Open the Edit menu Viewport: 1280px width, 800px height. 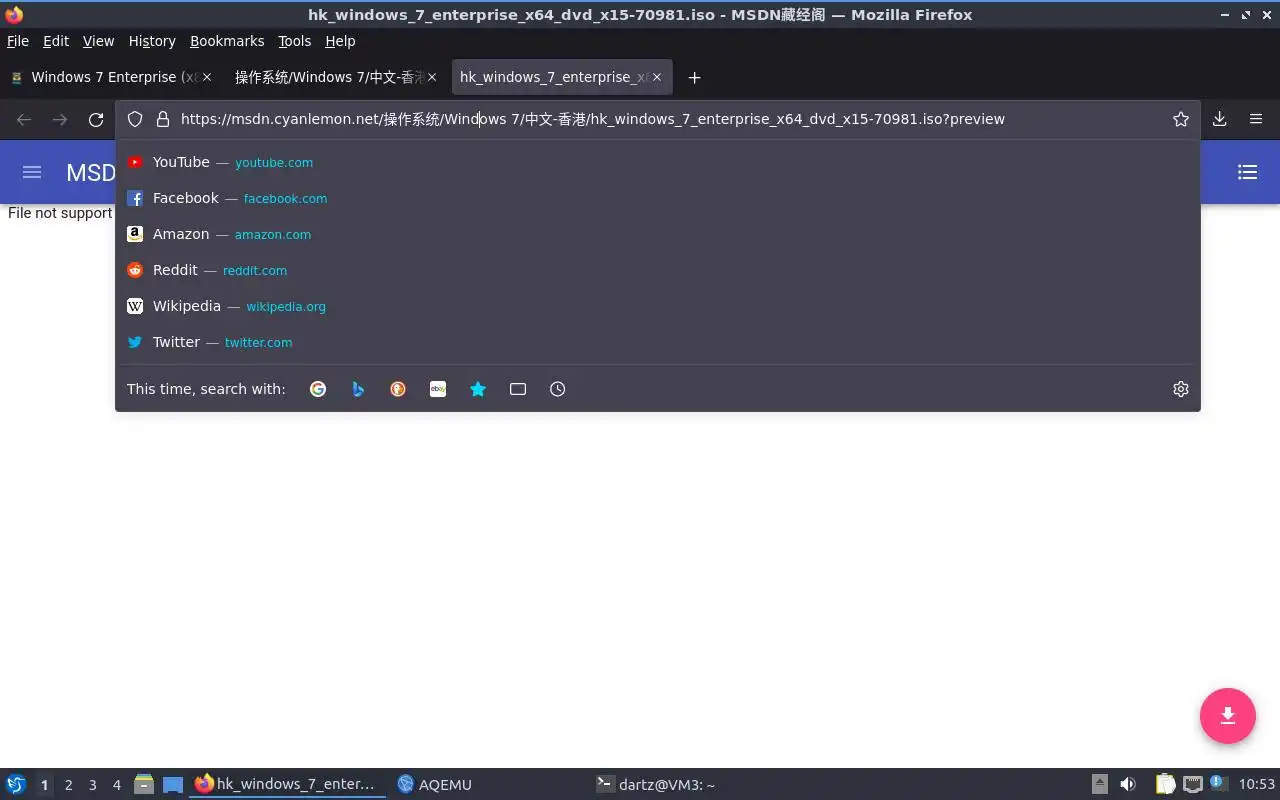56,41
